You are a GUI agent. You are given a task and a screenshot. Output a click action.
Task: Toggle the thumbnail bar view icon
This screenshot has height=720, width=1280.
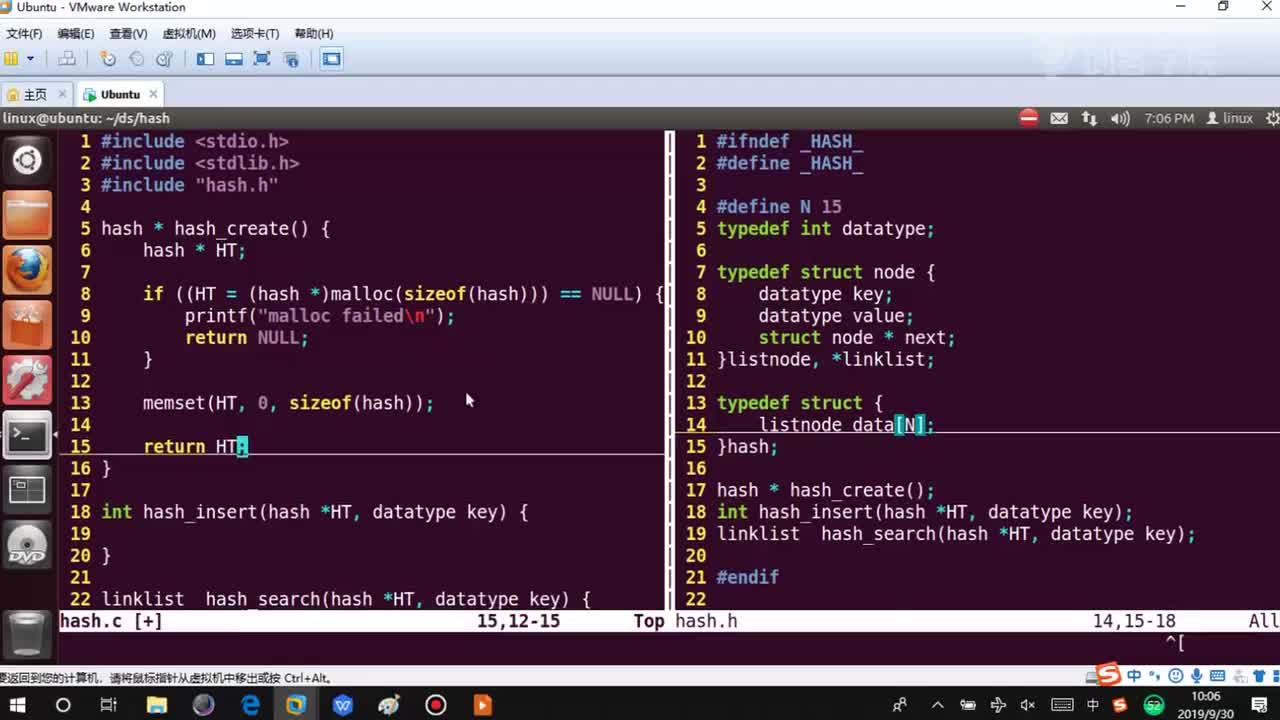click(234, 59)
